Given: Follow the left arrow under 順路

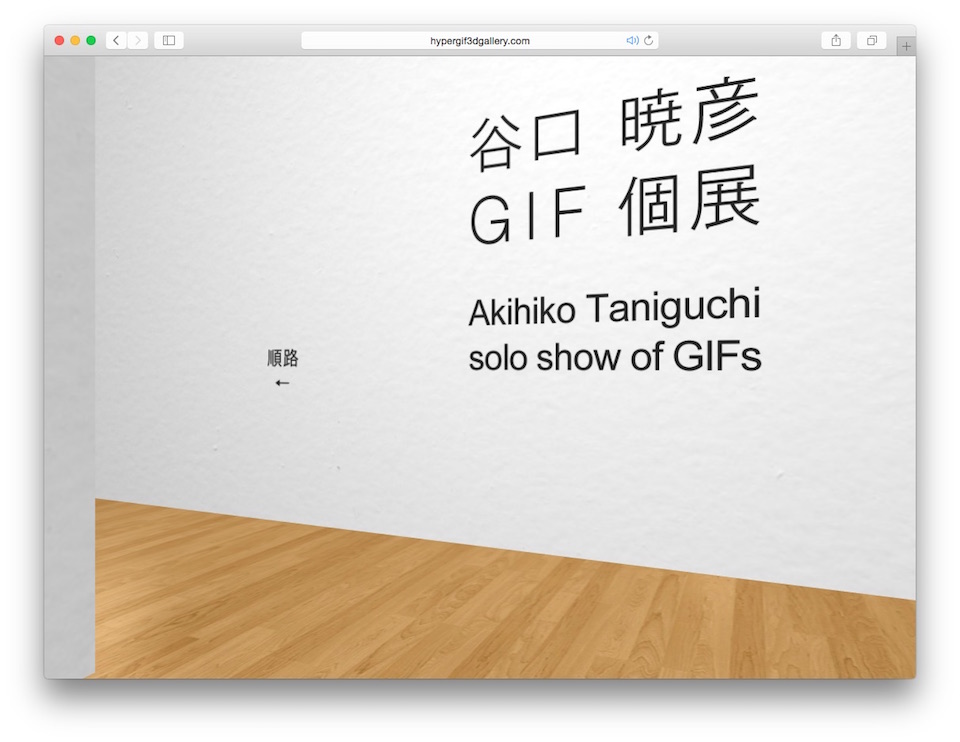Looking at the screenshot, I should [x=282, y=383].
